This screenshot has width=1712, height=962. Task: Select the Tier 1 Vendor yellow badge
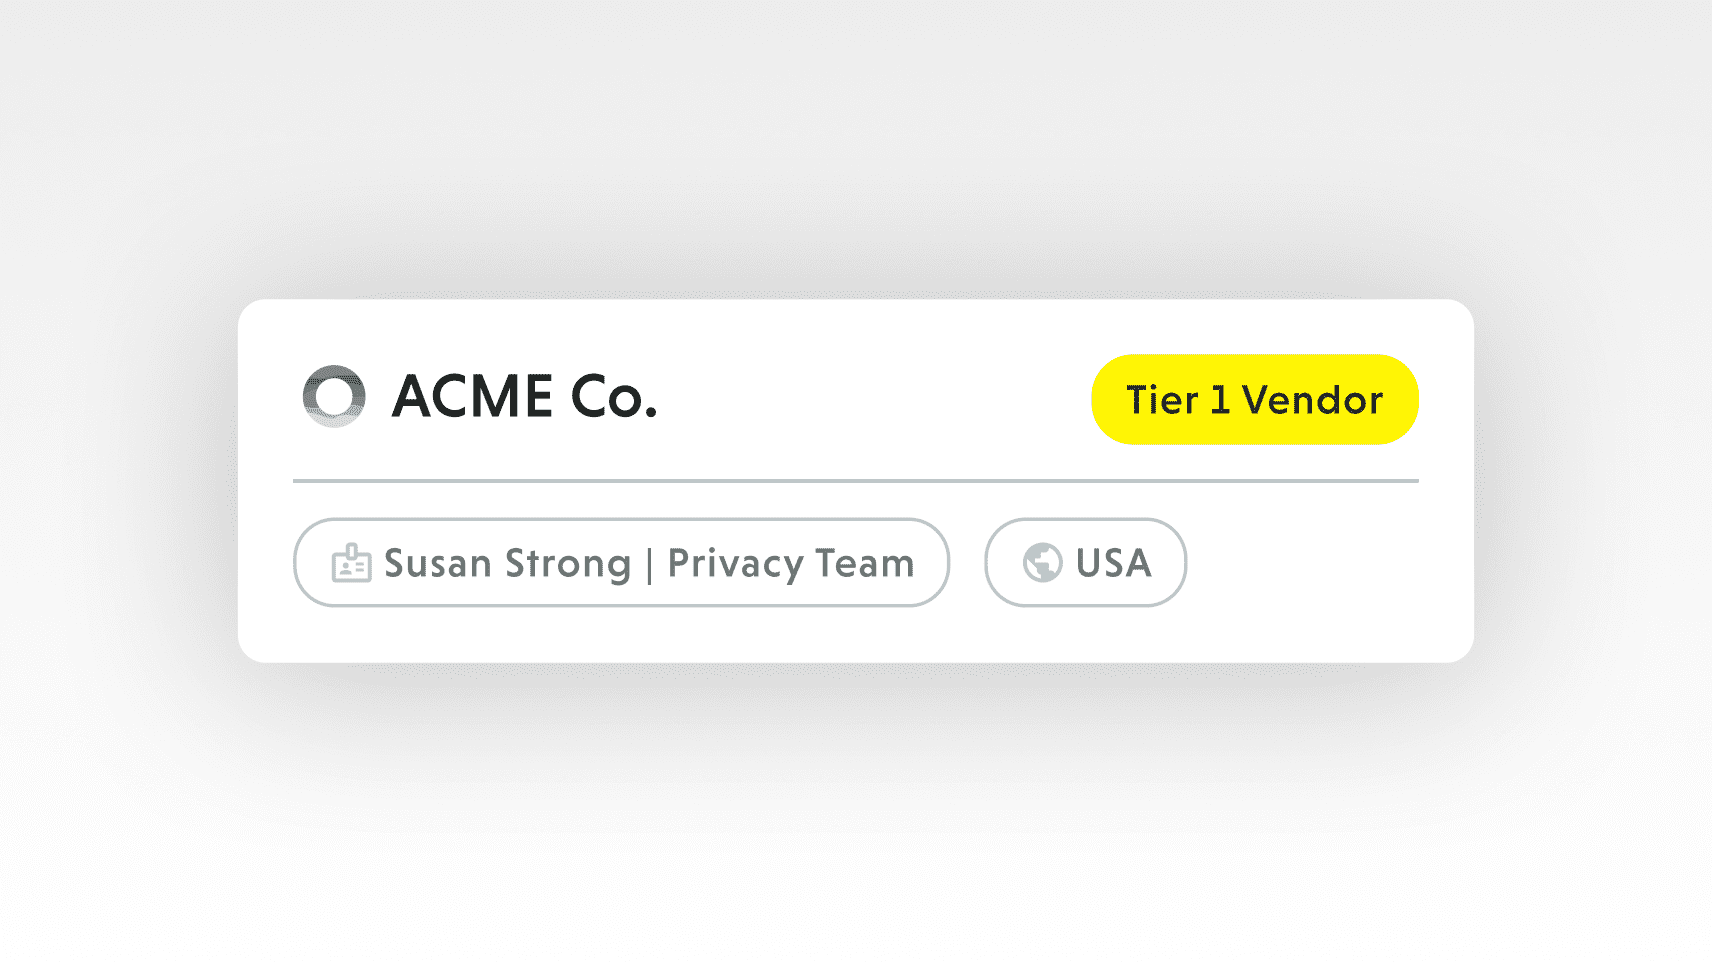pos(1254,399)
